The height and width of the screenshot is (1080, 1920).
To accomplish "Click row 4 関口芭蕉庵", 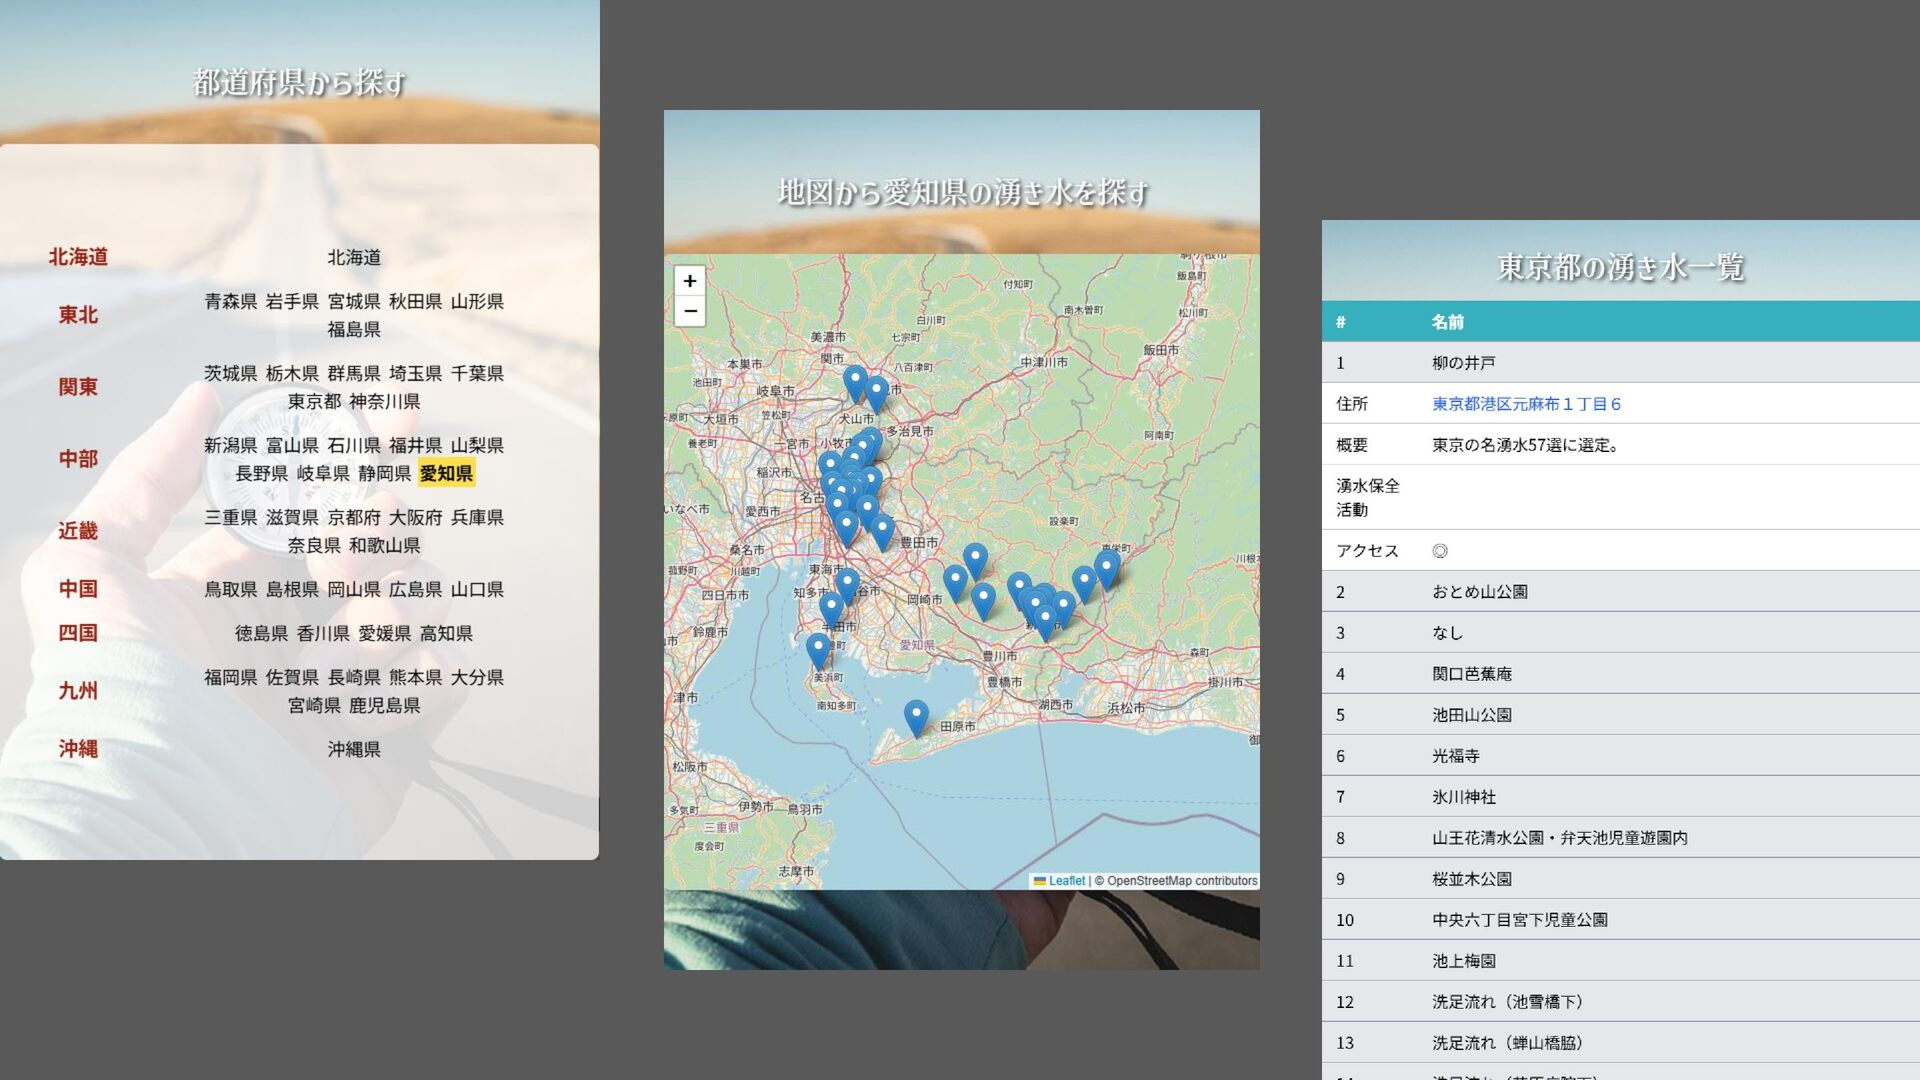I will pos(1471,674).
